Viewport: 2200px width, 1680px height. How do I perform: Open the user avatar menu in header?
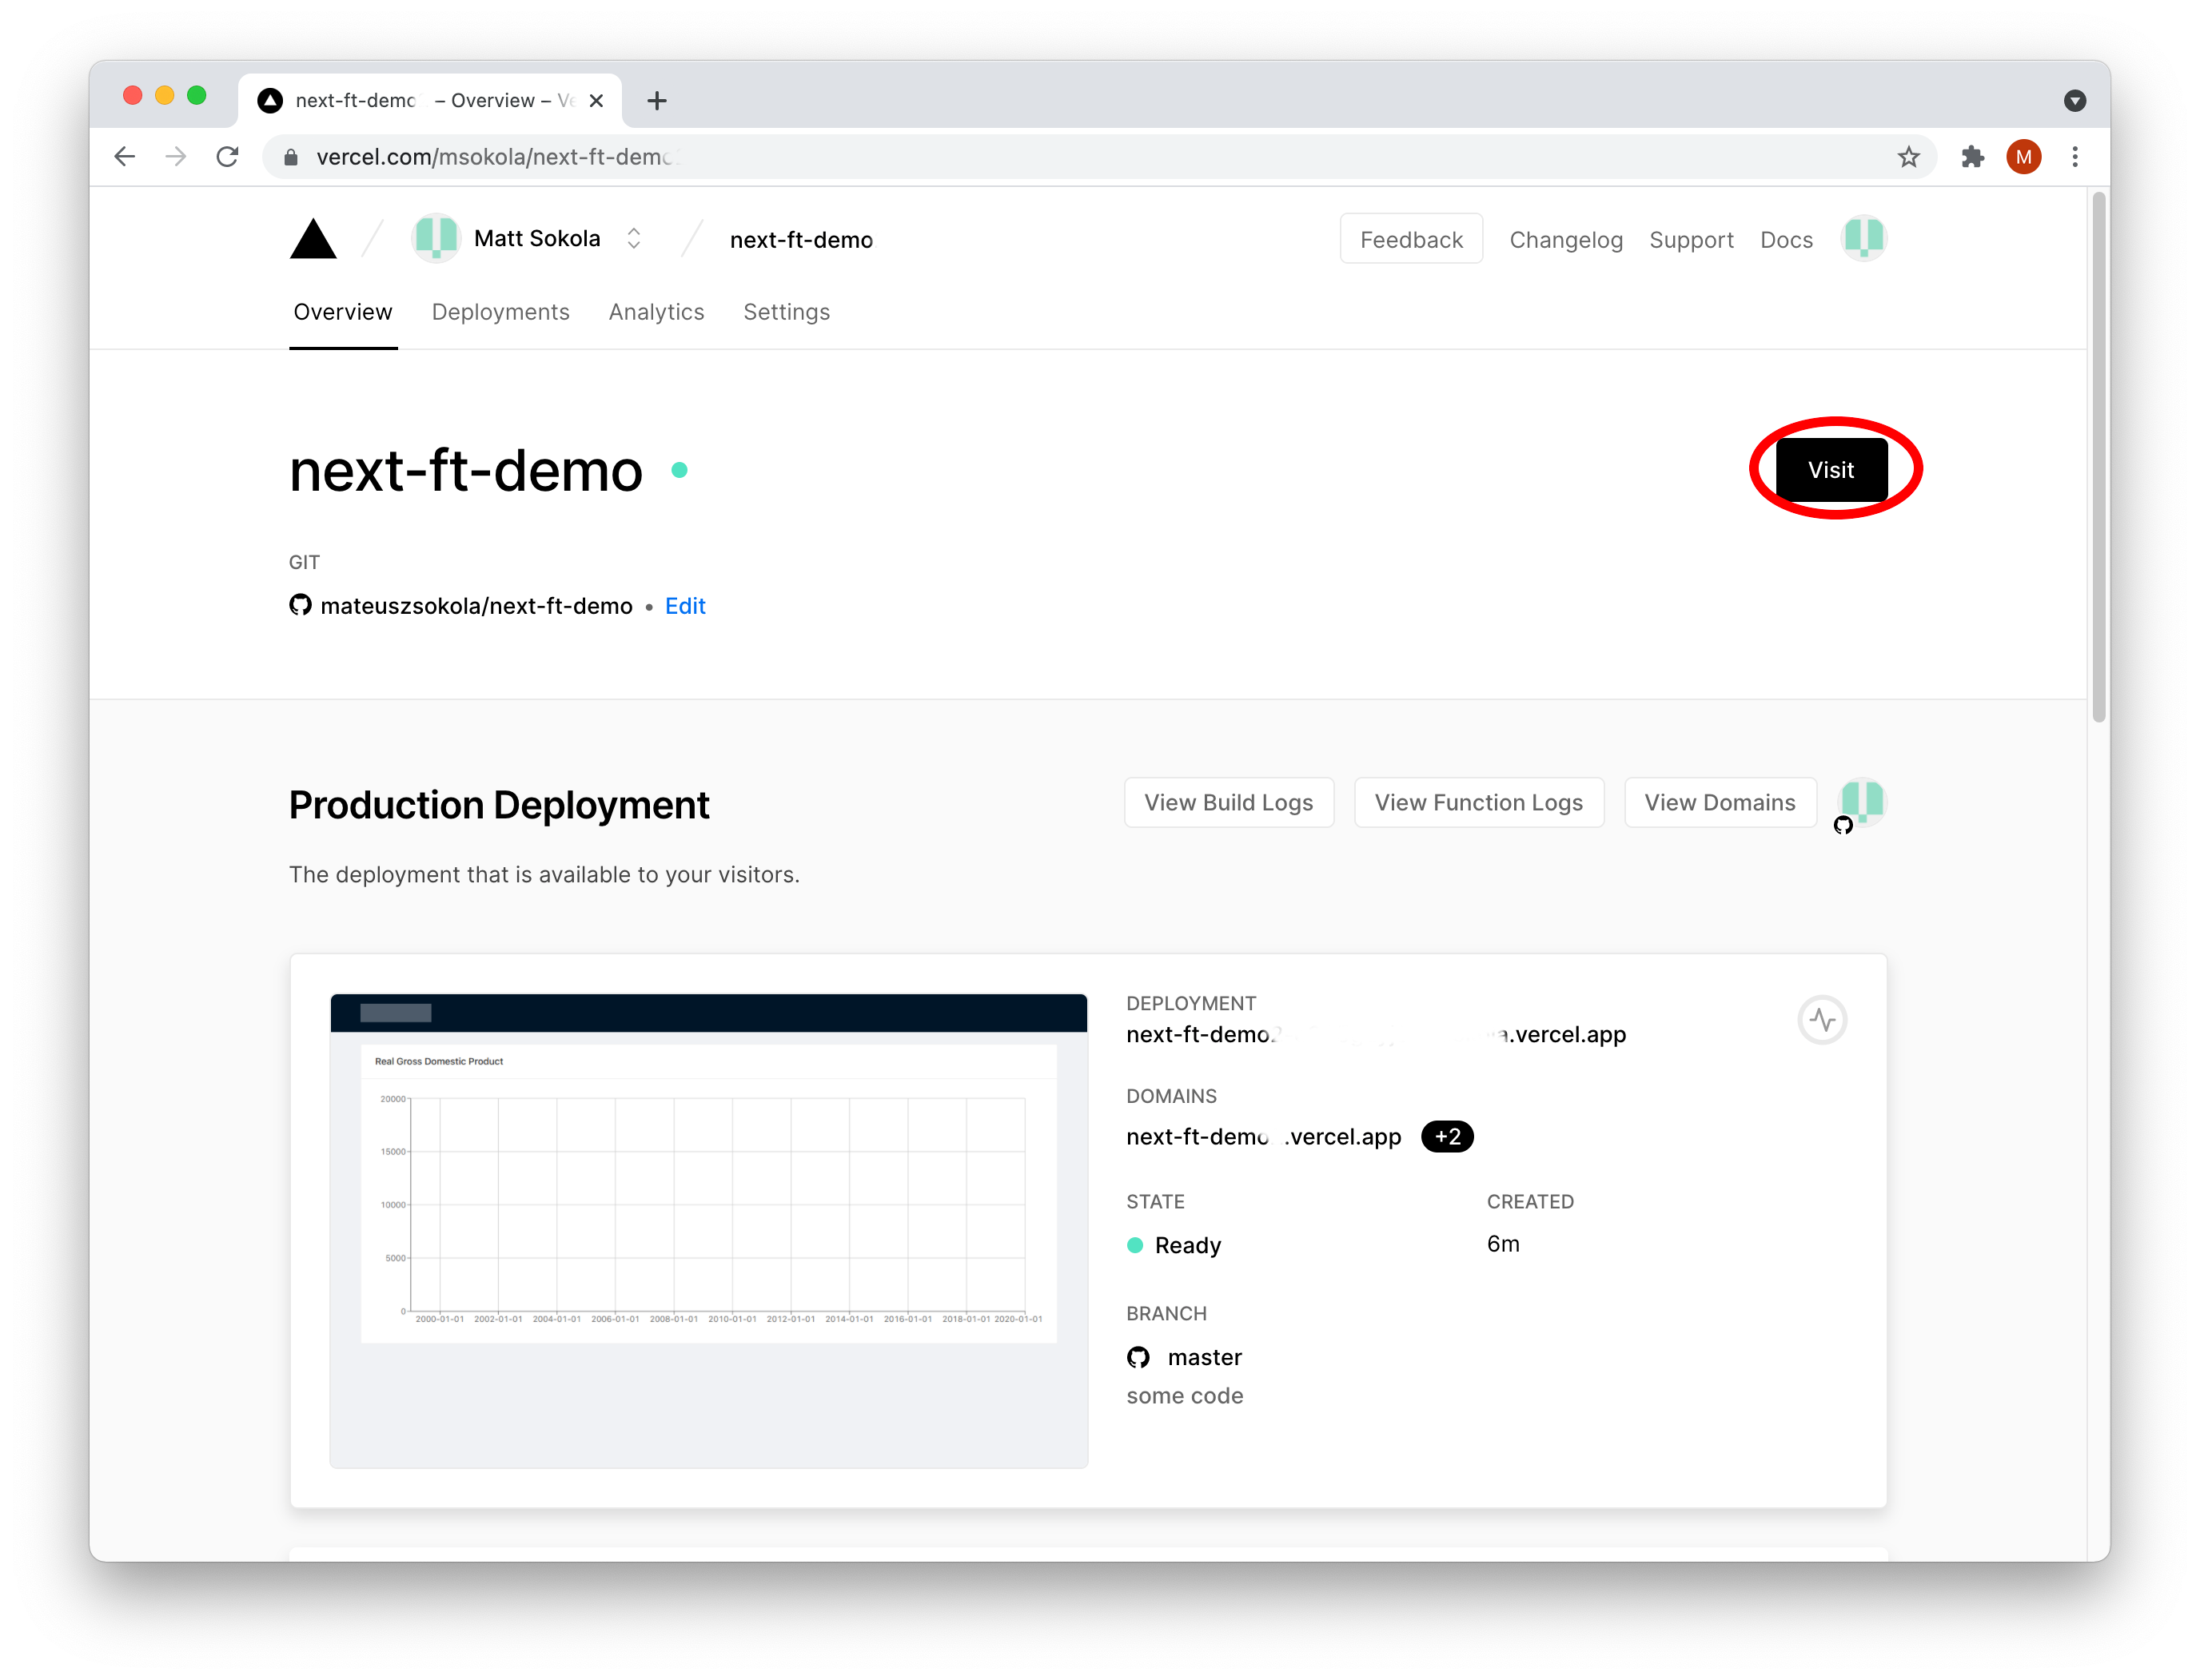pyautogui.click(x=1864, y=238)
